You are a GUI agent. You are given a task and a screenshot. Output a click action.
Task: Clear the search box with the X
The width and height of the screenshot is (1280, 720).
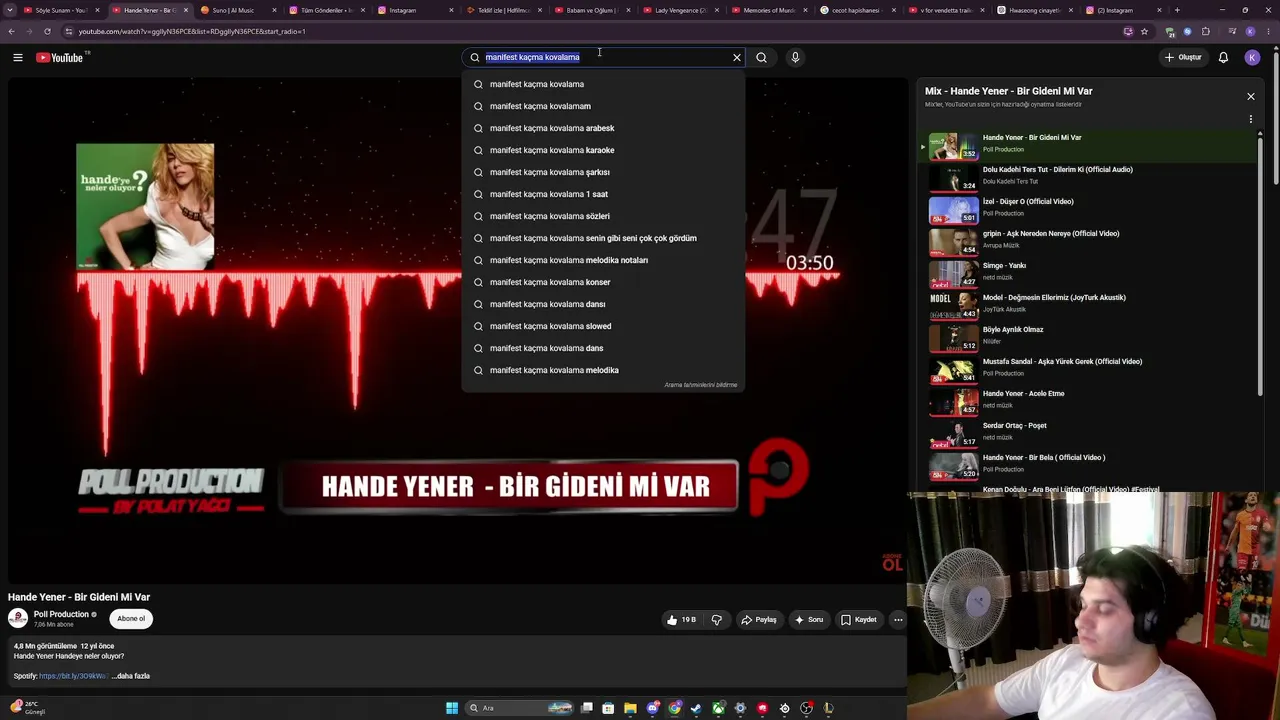(737, 58)
